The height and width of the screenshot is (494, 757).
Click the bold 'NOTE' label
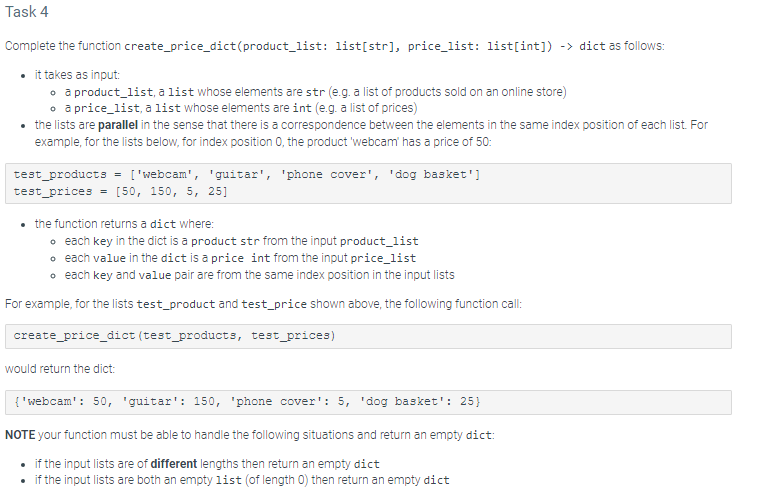point(20,435)
